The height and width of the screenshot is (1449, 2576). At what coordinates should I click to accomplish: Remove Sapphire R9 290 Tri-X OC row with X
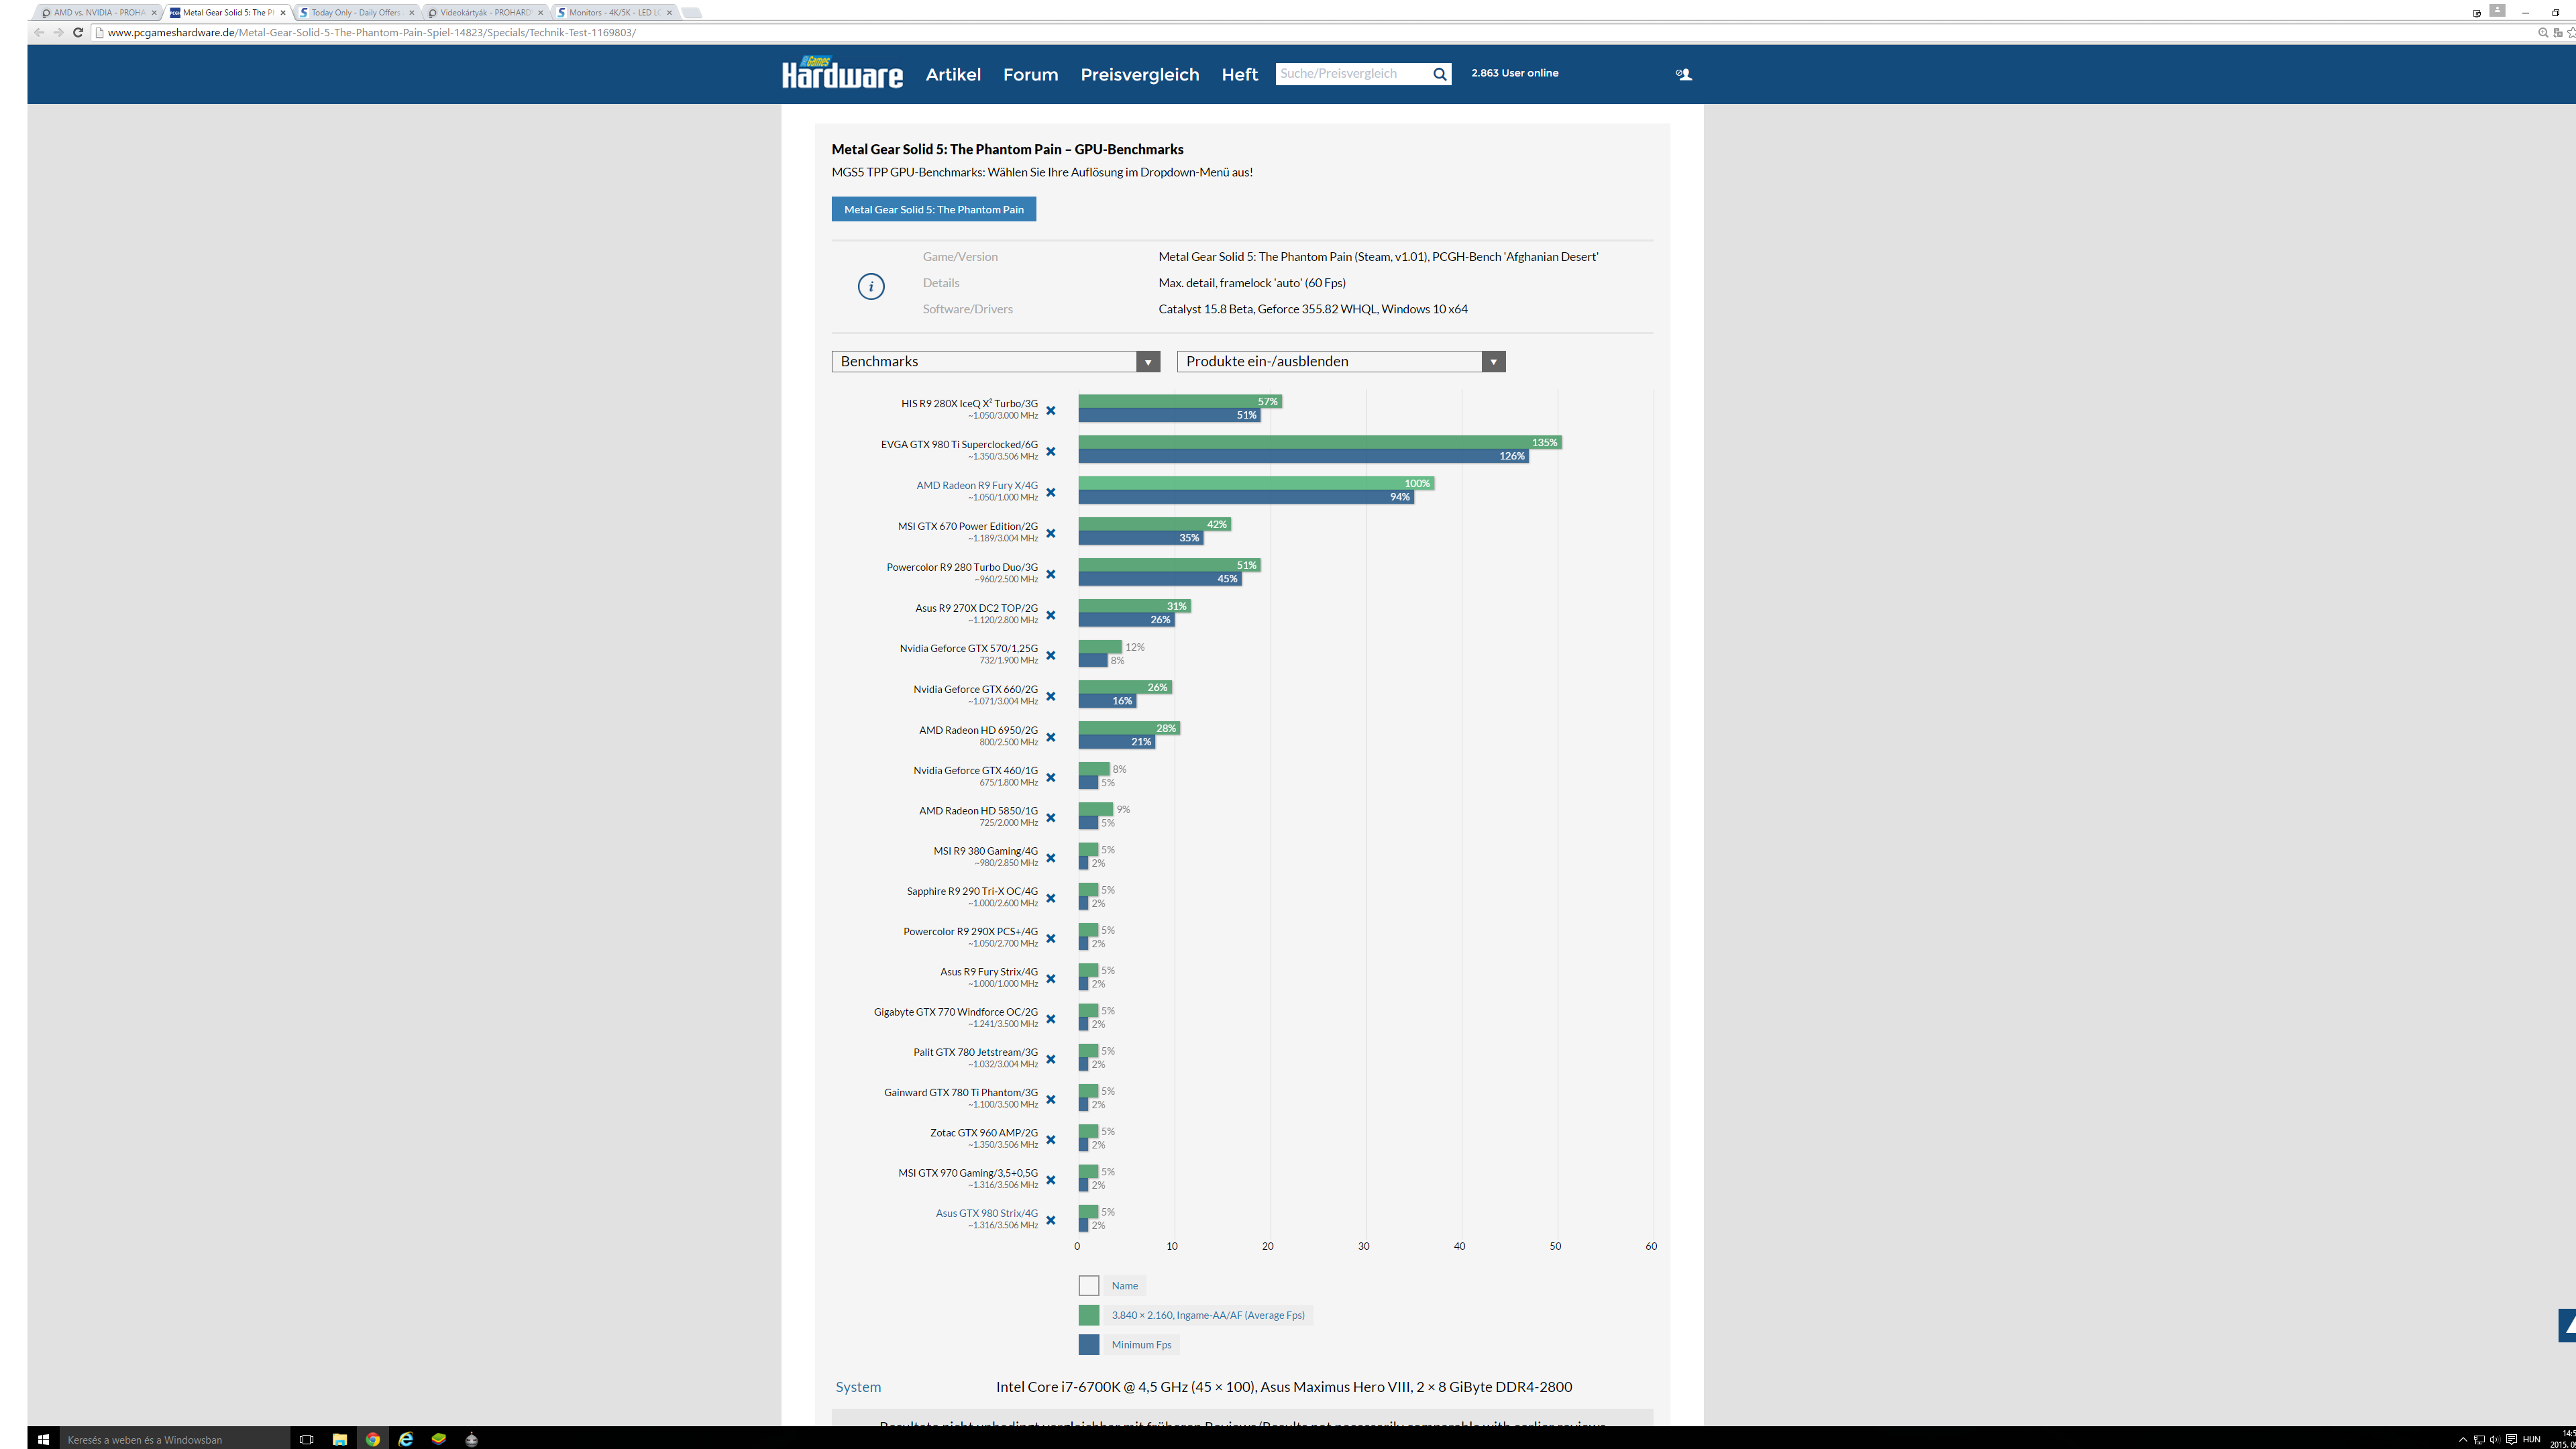tap(1050, 898)
